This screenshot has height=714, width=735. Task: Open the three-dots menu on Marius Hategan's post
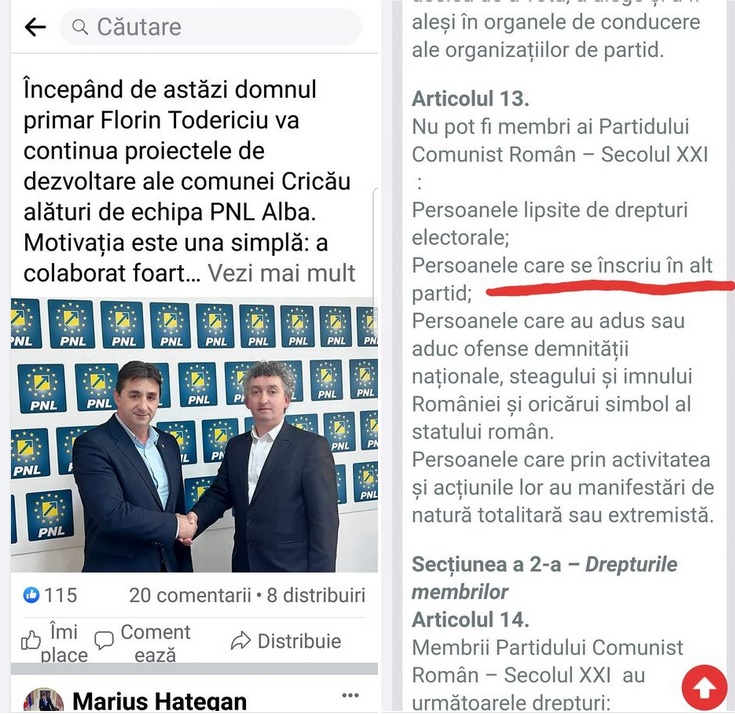[x=351, y=695]
